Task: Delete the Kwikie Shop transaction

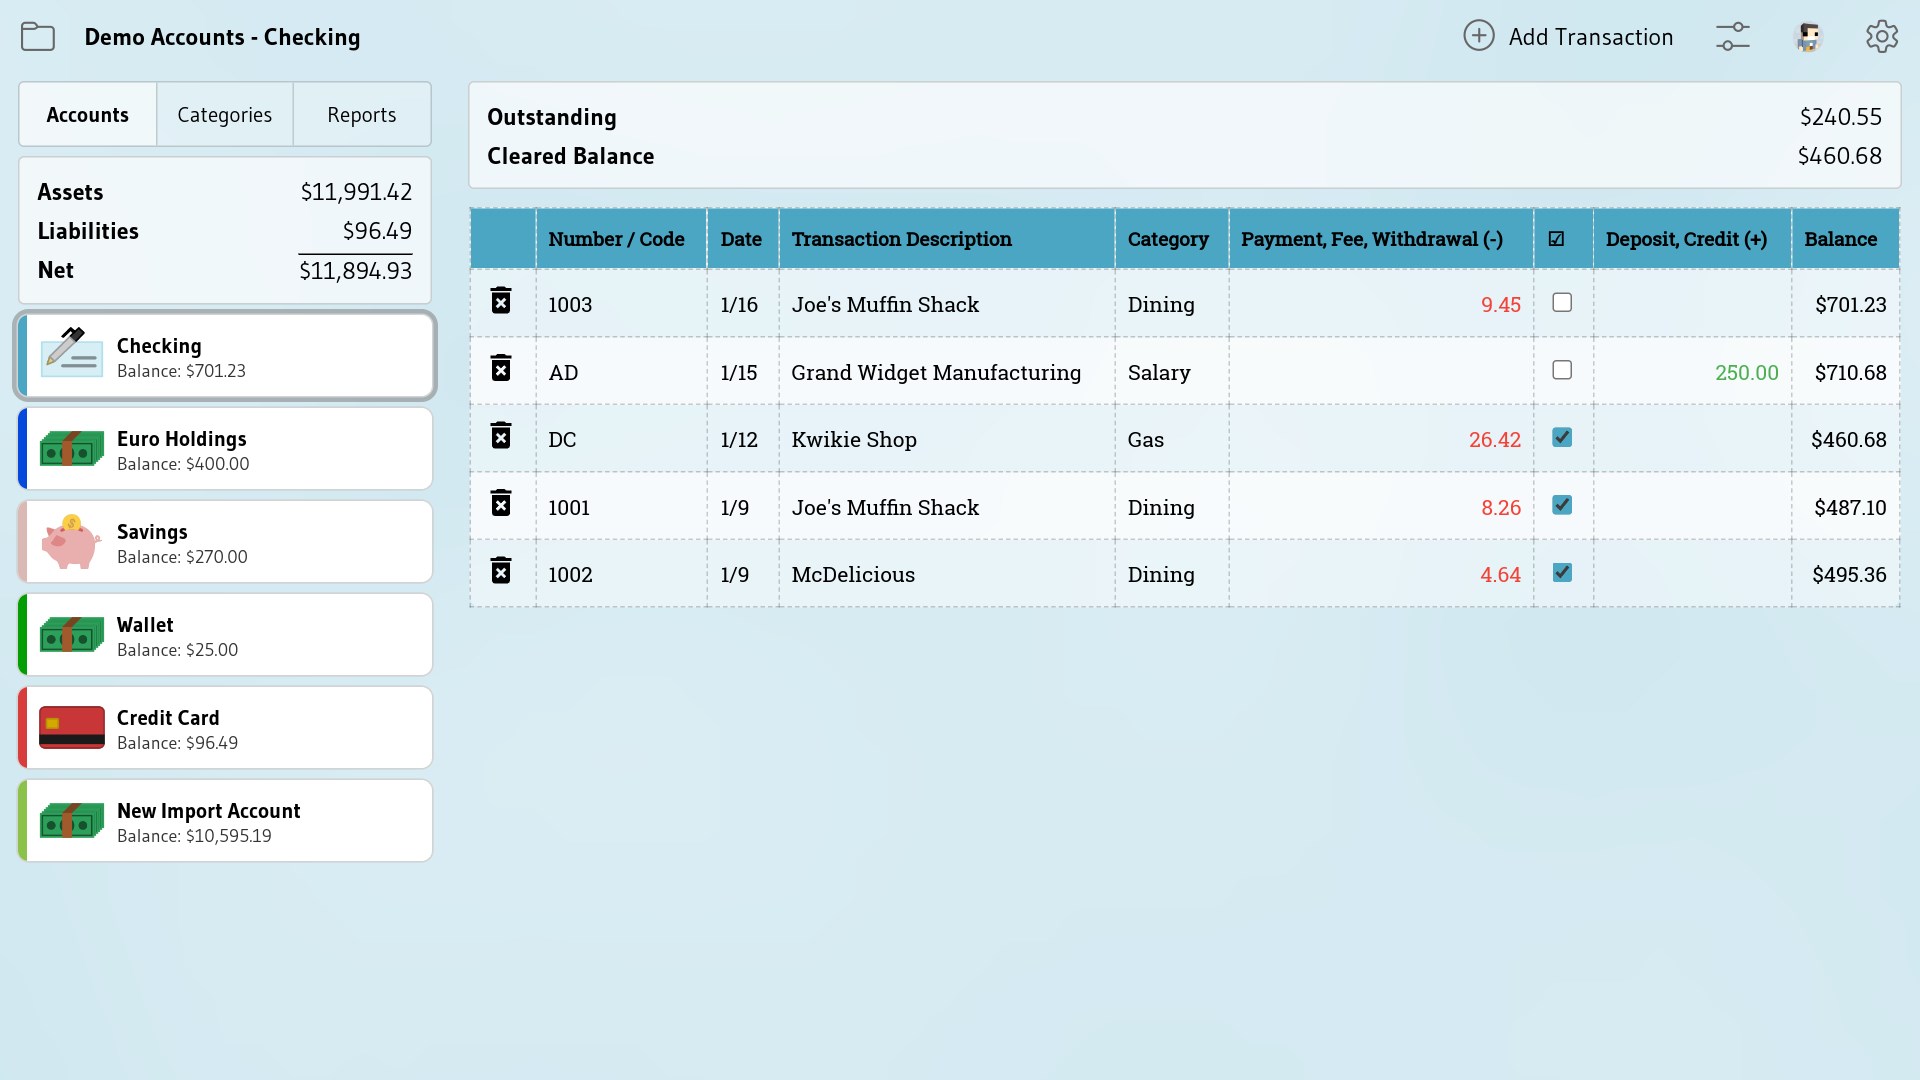Action: coord(501,436)
